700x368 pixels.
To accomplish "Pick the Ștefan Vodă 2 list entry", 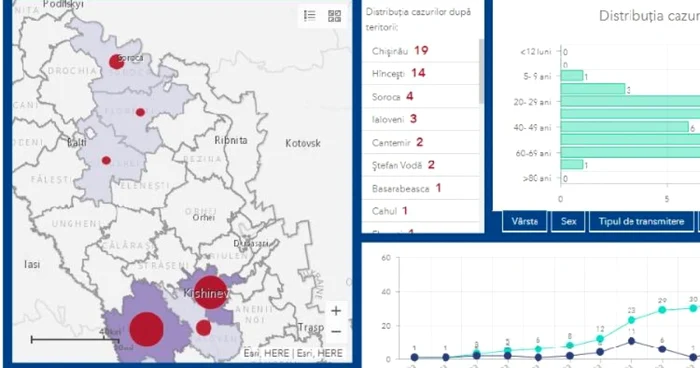I will click(421, 165).
